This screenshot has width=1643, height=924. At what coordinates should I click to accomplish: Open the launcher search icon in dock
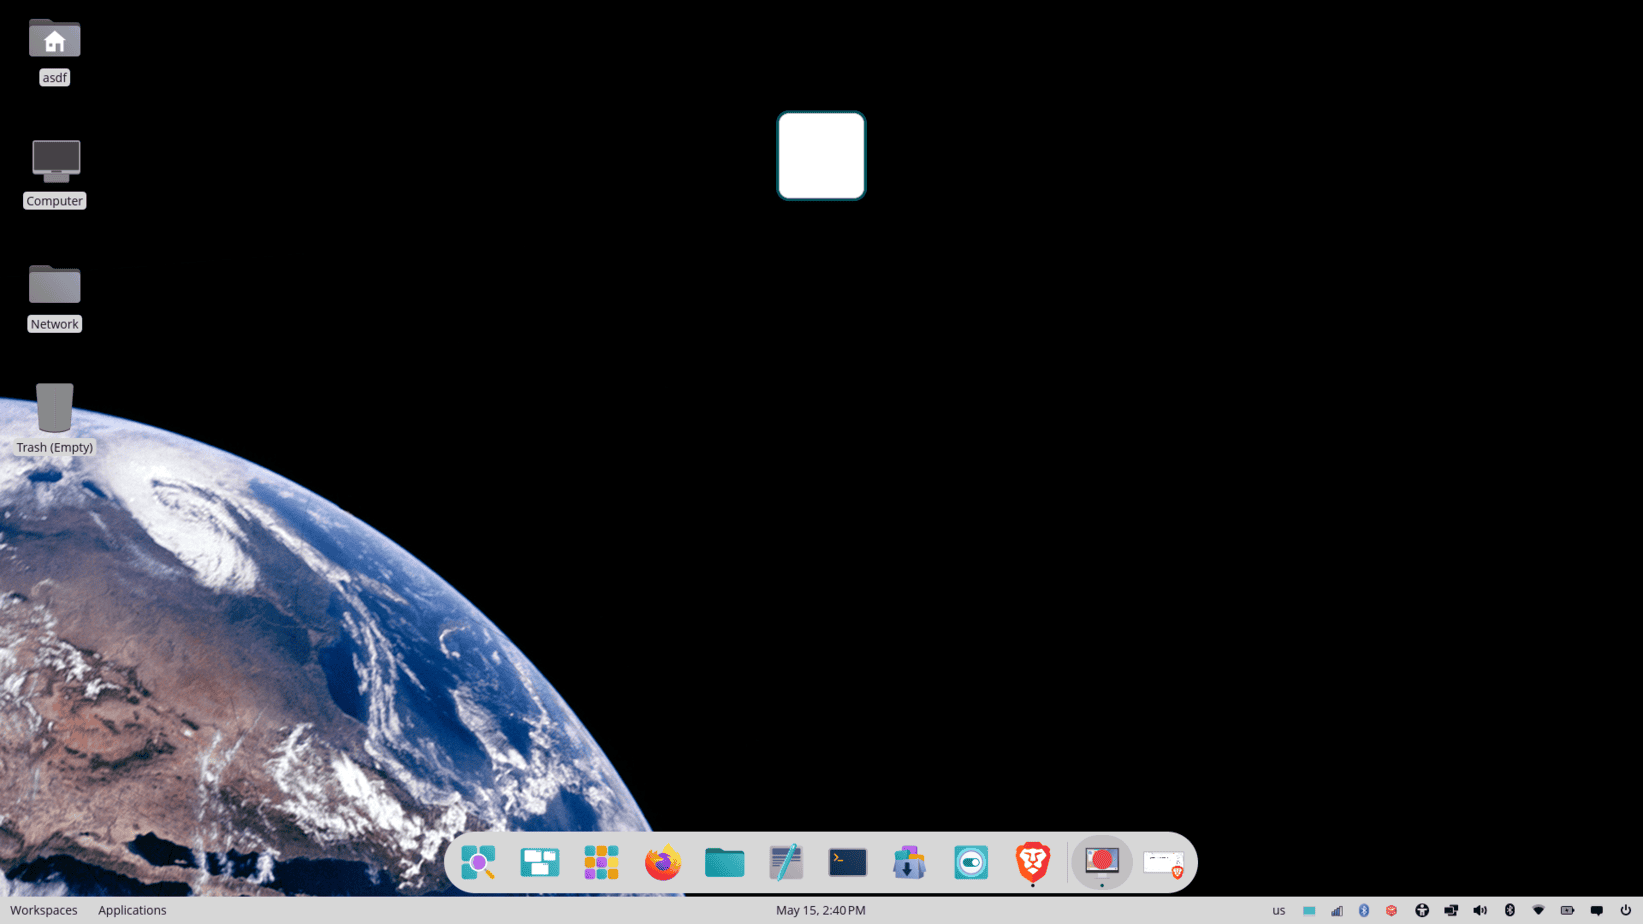(478, 862)
